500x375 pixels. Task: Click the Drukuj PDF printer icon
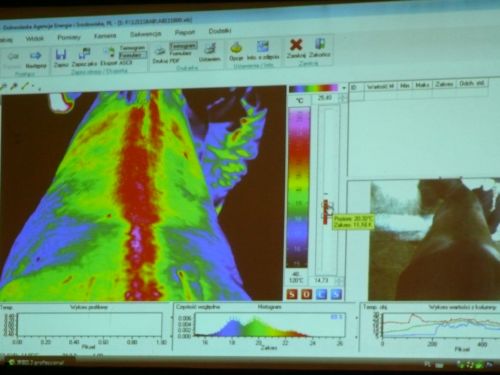point(160,51)
